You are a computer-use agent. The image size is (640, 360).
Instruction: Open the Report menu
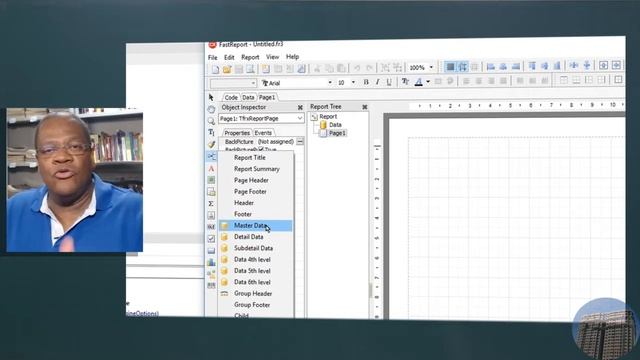[x=250, y=57]
